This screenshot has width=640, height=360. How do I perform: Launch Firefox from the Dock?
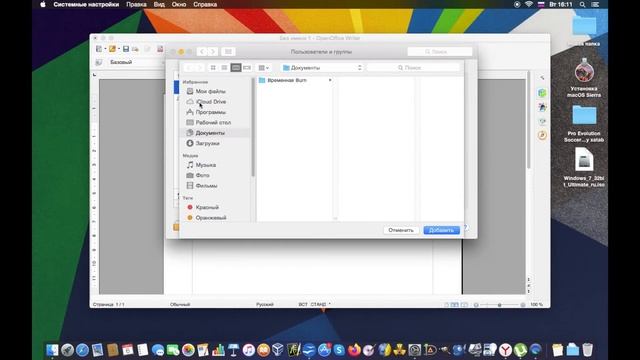click(354, 350)
